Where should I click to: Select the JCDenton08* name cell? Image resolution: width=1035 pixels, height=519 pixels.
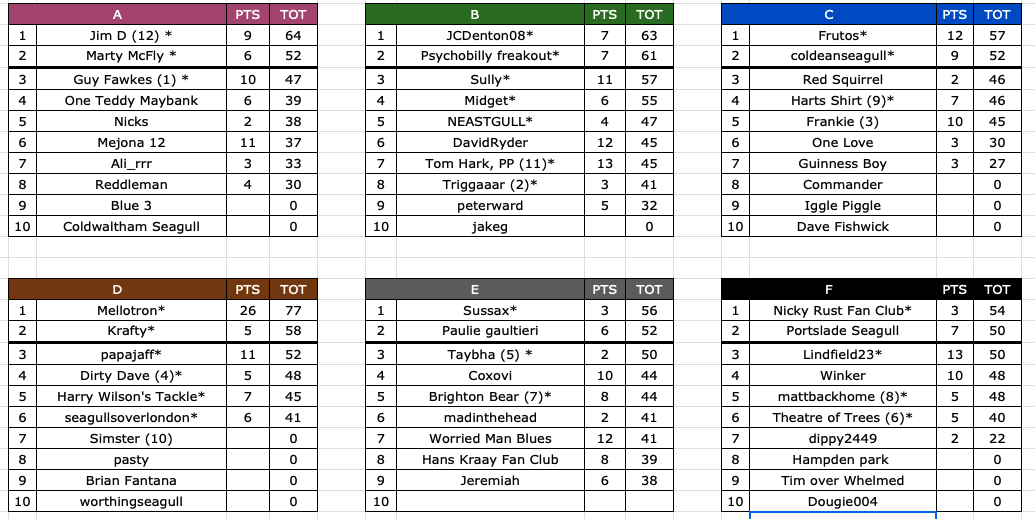(490, 36)
